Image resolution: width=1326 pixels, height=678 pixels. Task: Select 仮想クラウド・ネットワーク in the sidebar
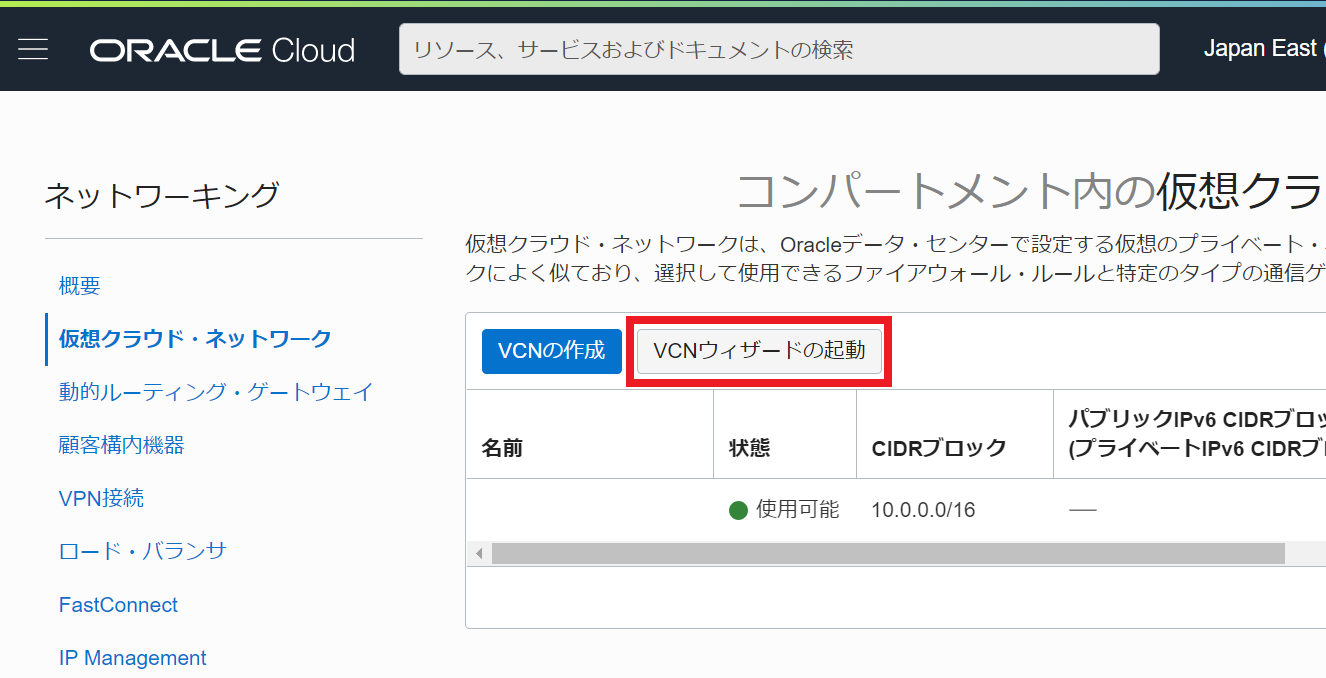click(x=195, y=339)
